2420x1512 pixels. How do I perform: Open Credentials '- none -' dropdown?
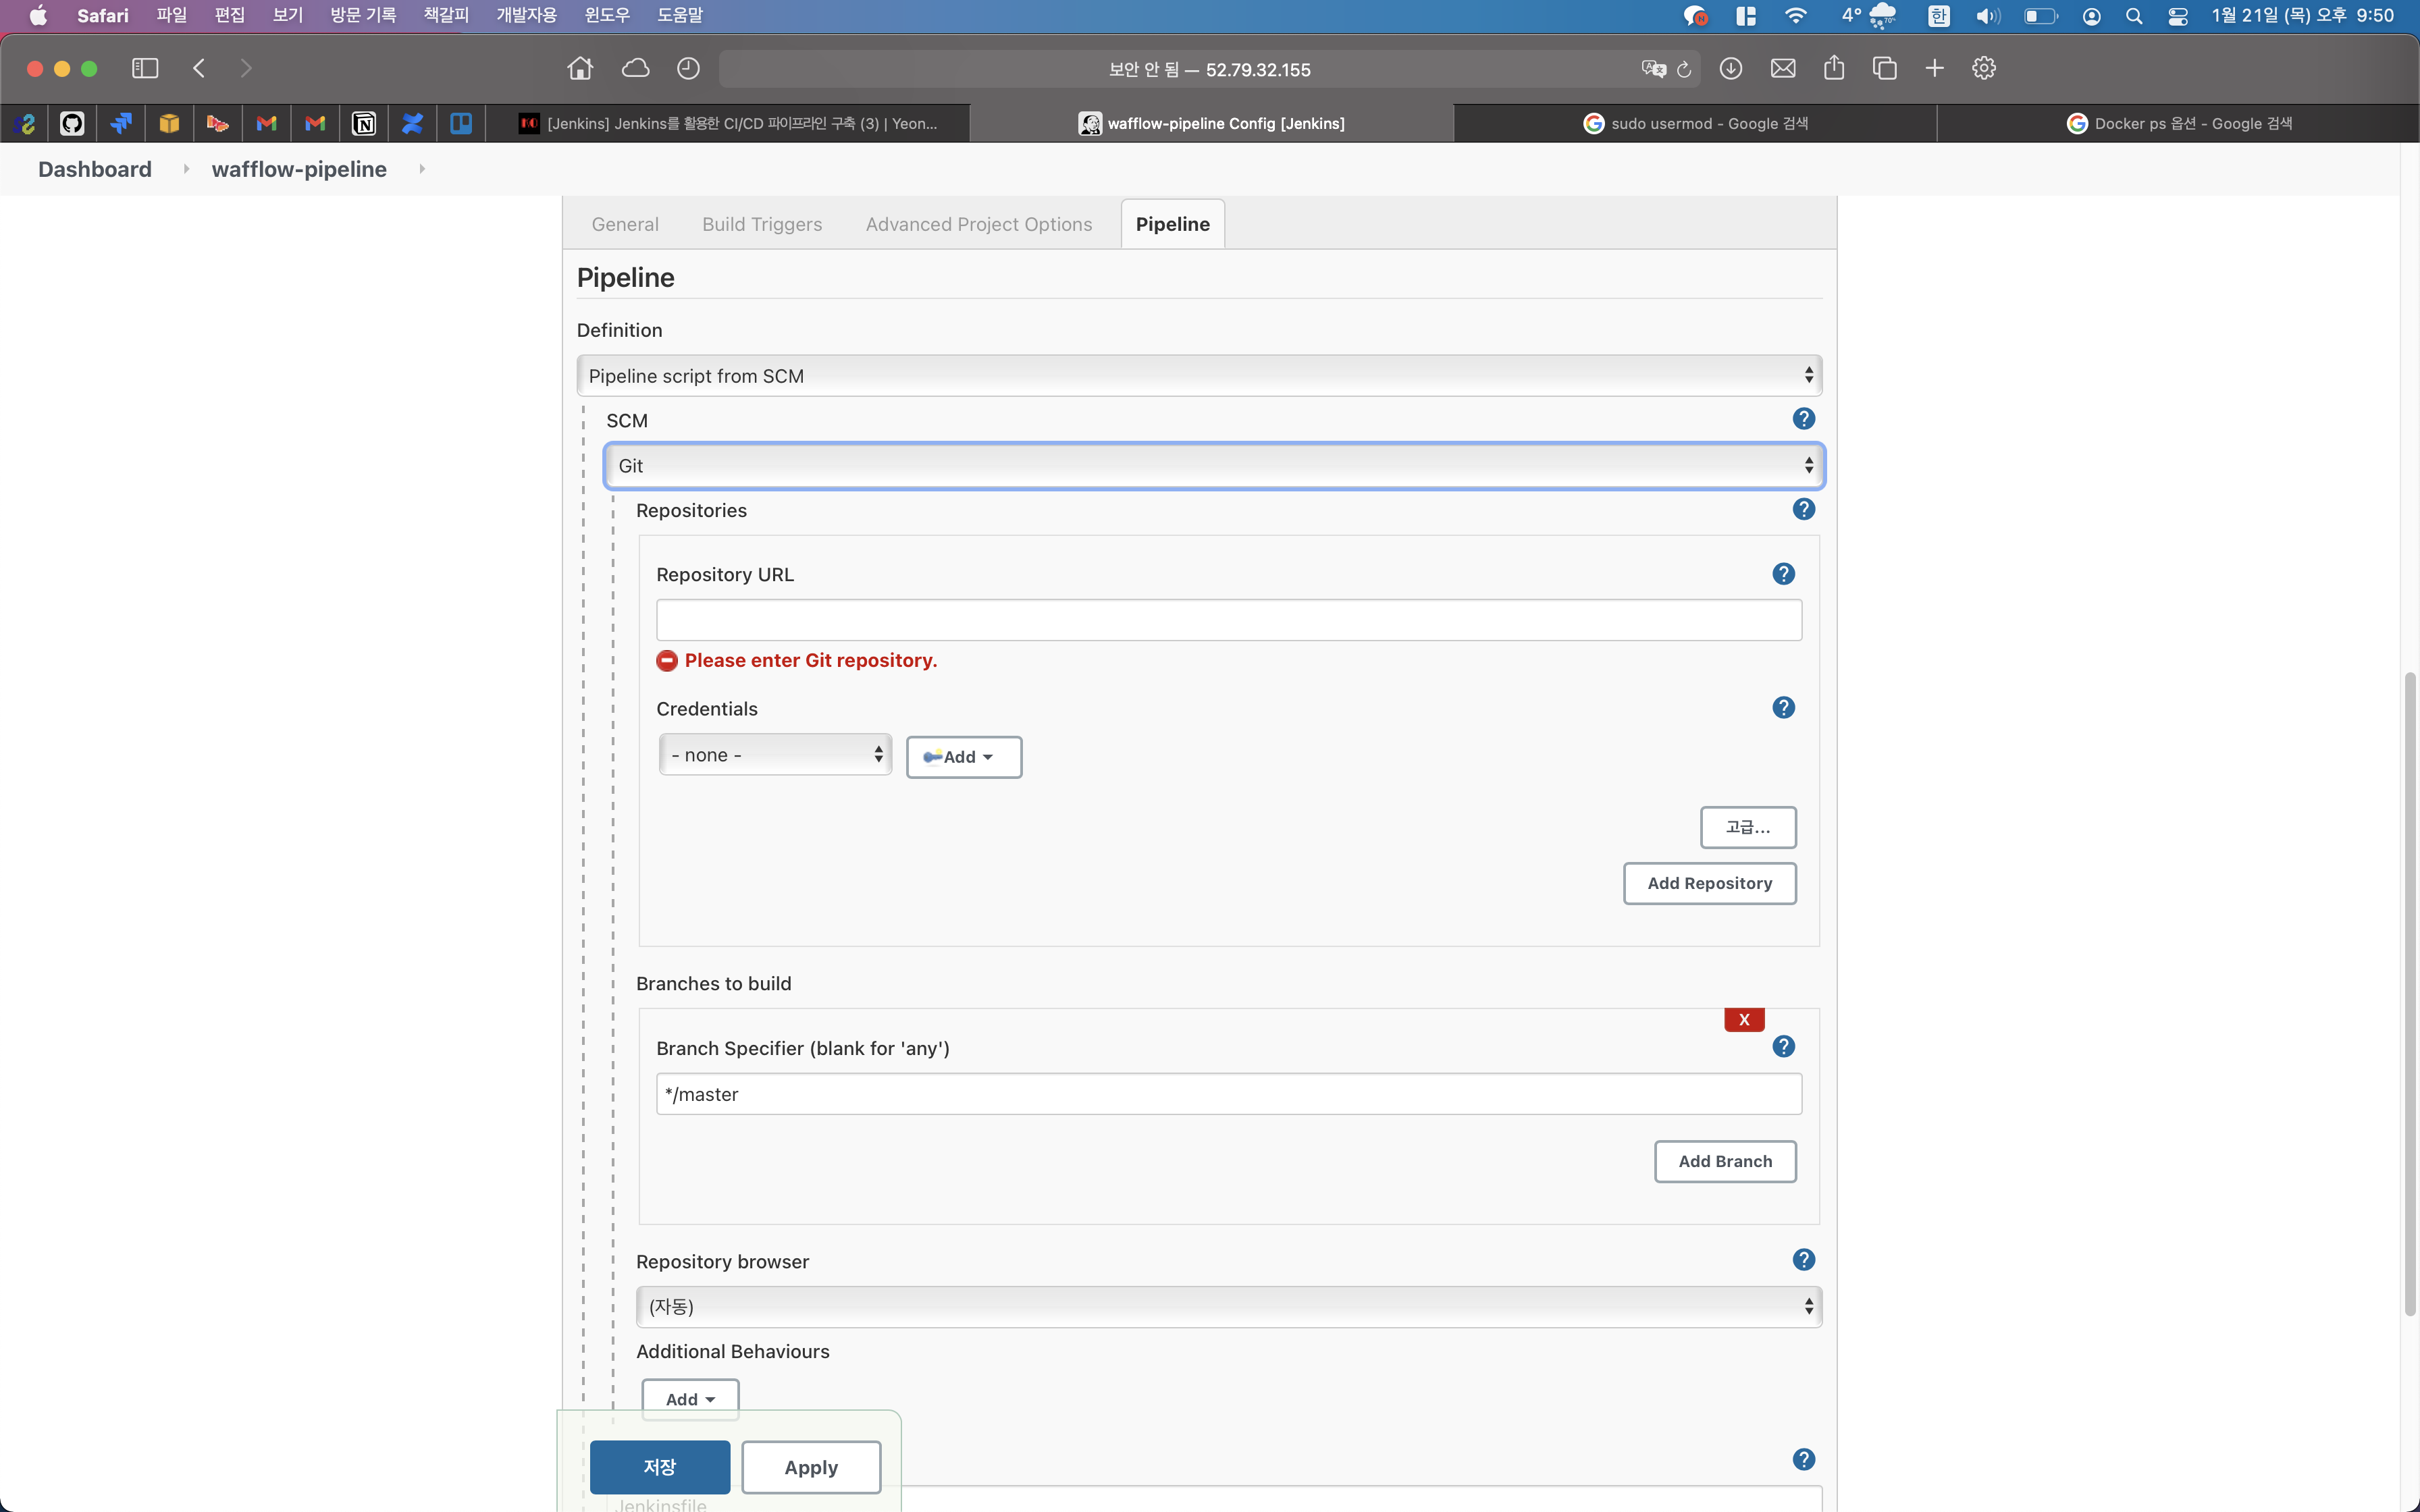(775, 755)
